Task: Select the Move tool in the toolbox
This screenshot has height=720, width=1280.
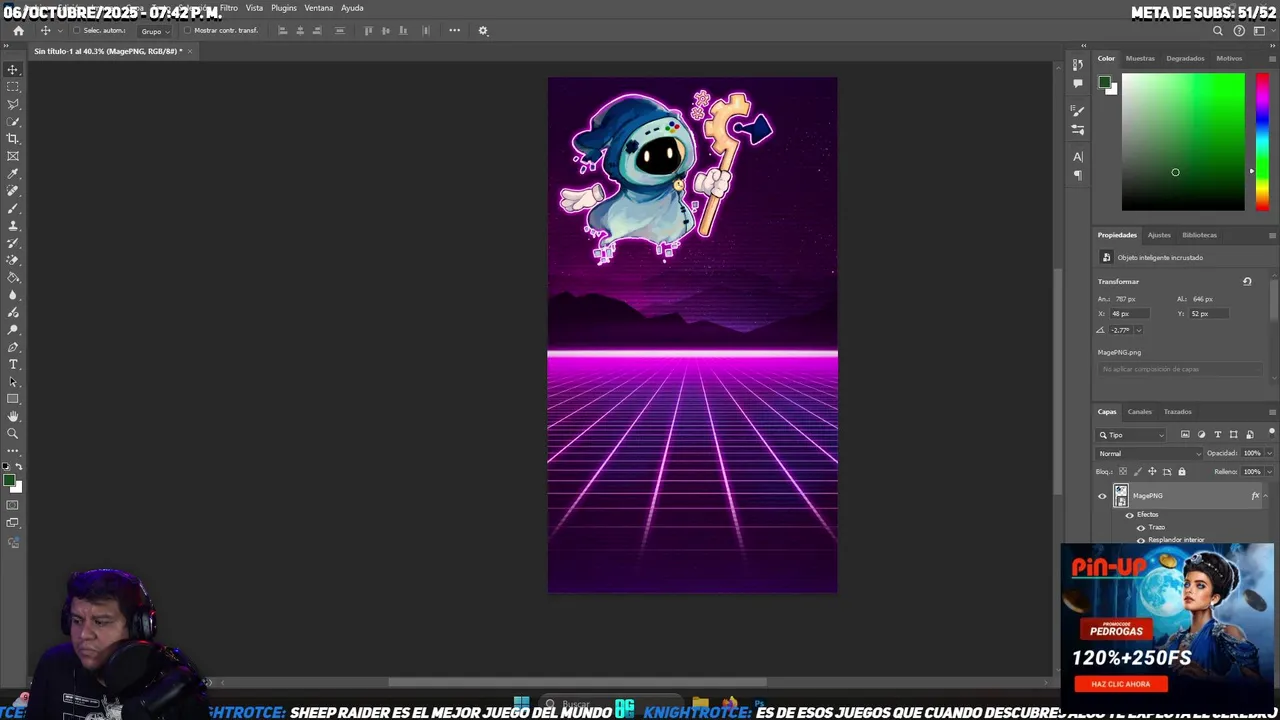Action: pos(13,70)
